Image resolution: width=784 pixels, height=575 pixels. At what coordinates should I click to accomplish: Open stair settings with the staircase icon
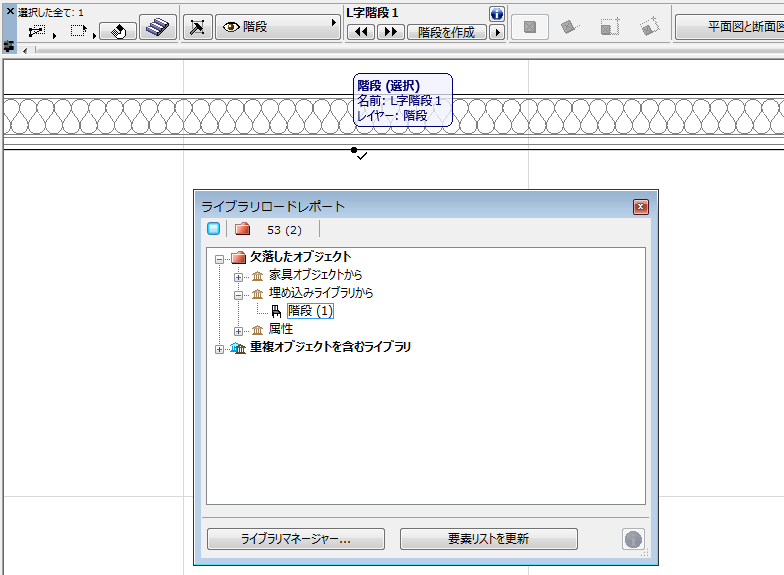click(157, 26)
